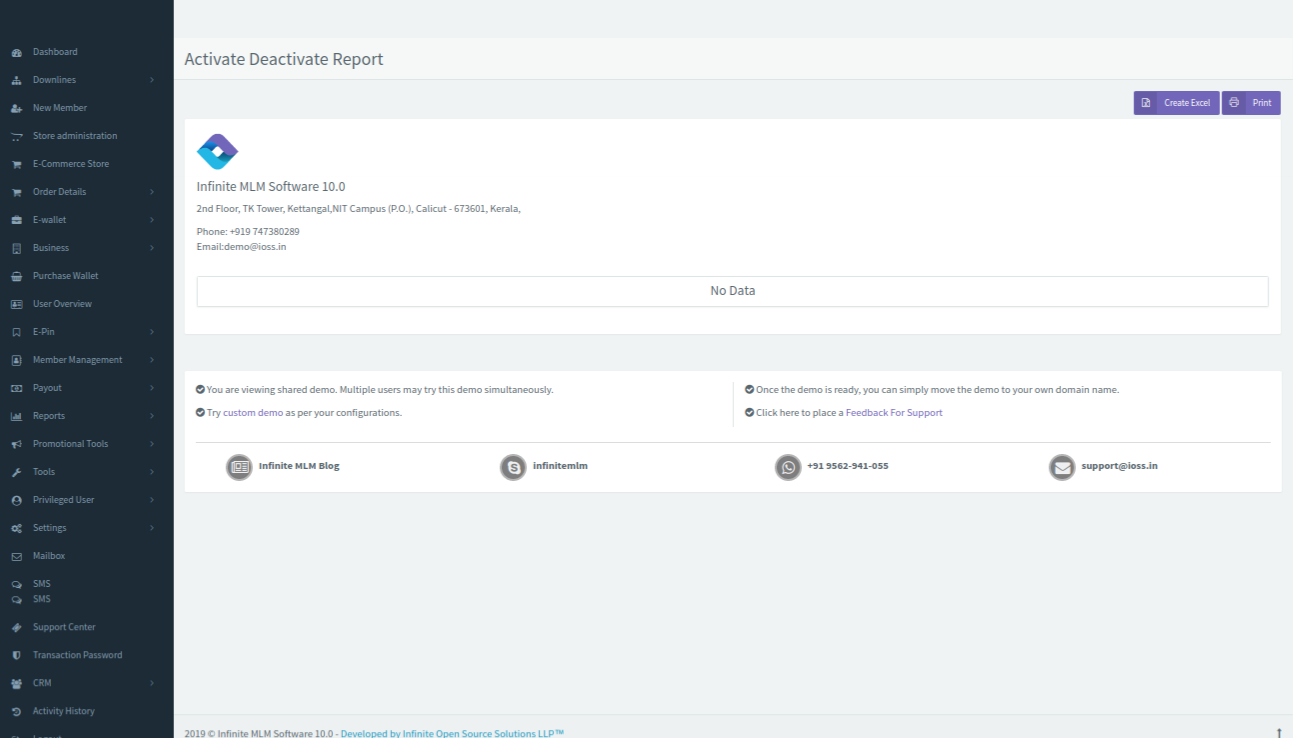Expand the E-wallet submenu chevron
The height and width of the screenshot is (738, 1293).
(x=152, y=220)
